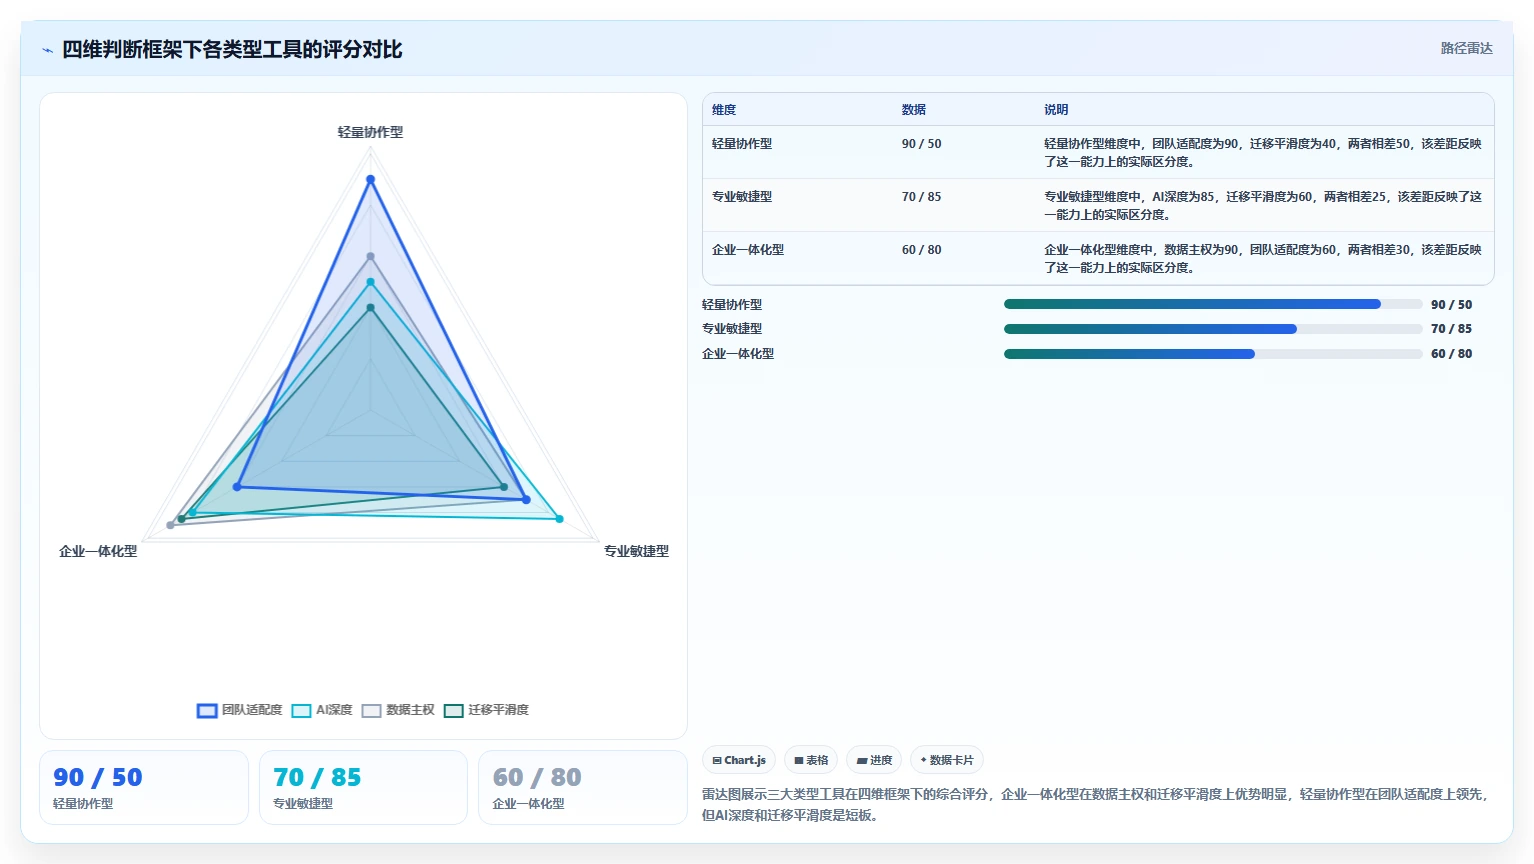Click AI深度 data point near 专业敏捷型
This screenshot has width=1534, height=864.
[x=559, y=519]
